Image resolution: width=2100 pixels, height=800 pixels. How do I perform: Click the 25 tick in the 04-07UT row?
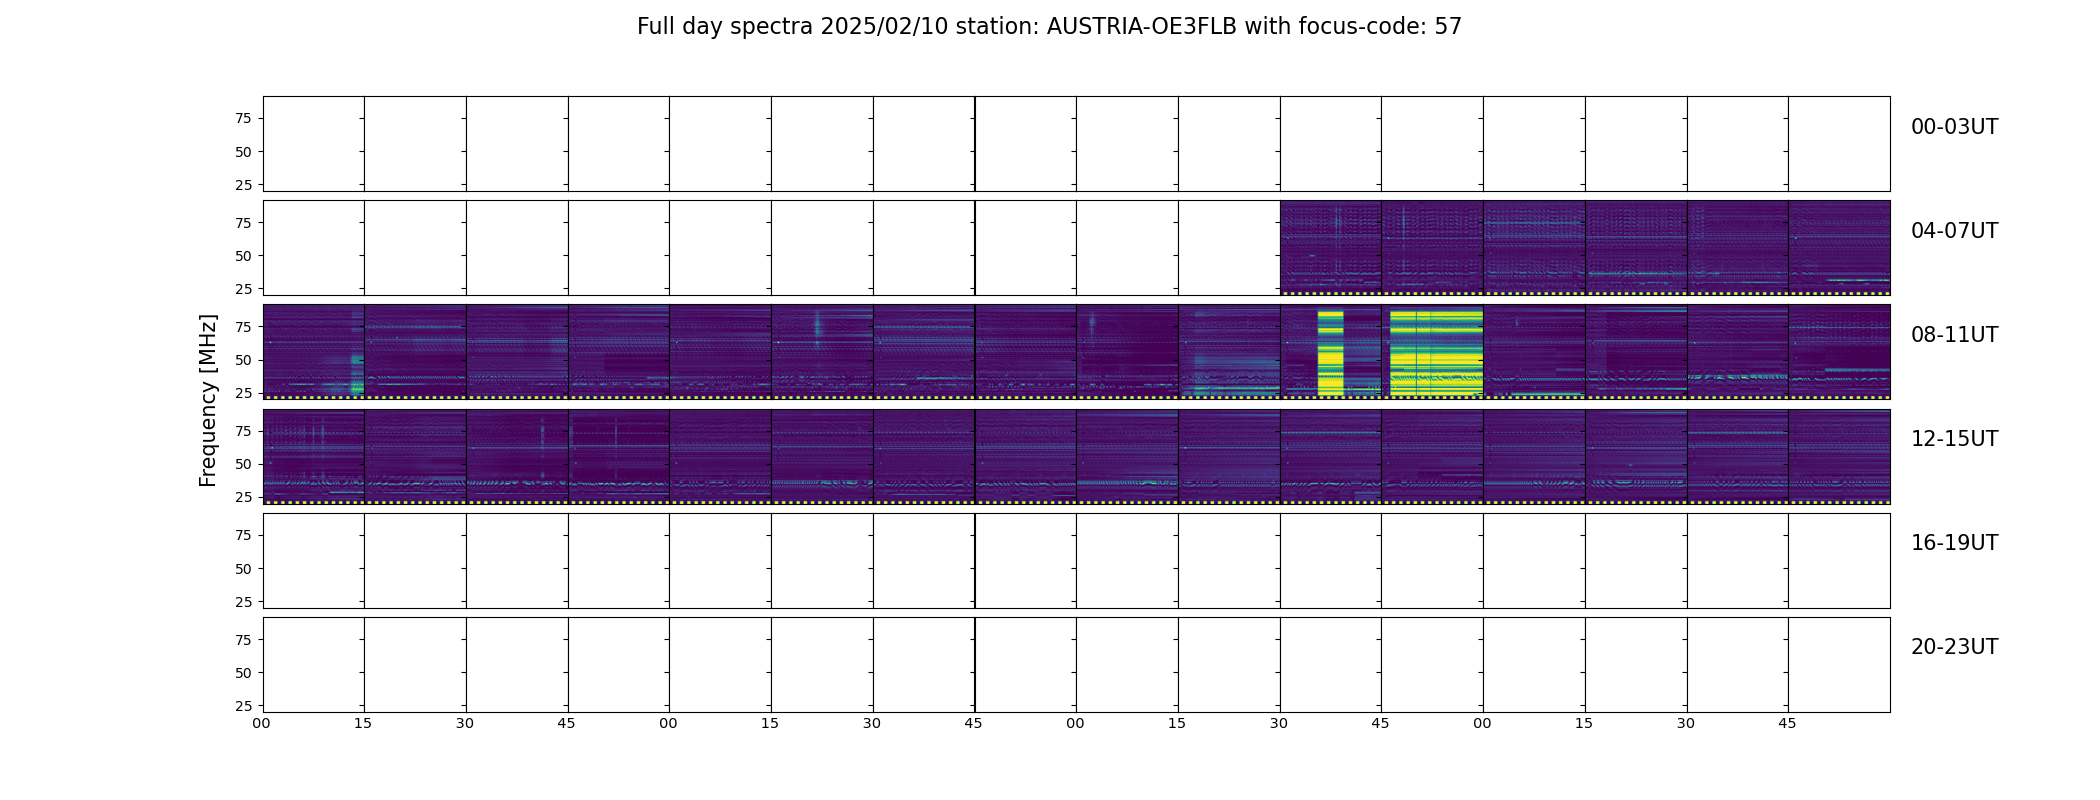click(x=243, y=289)
